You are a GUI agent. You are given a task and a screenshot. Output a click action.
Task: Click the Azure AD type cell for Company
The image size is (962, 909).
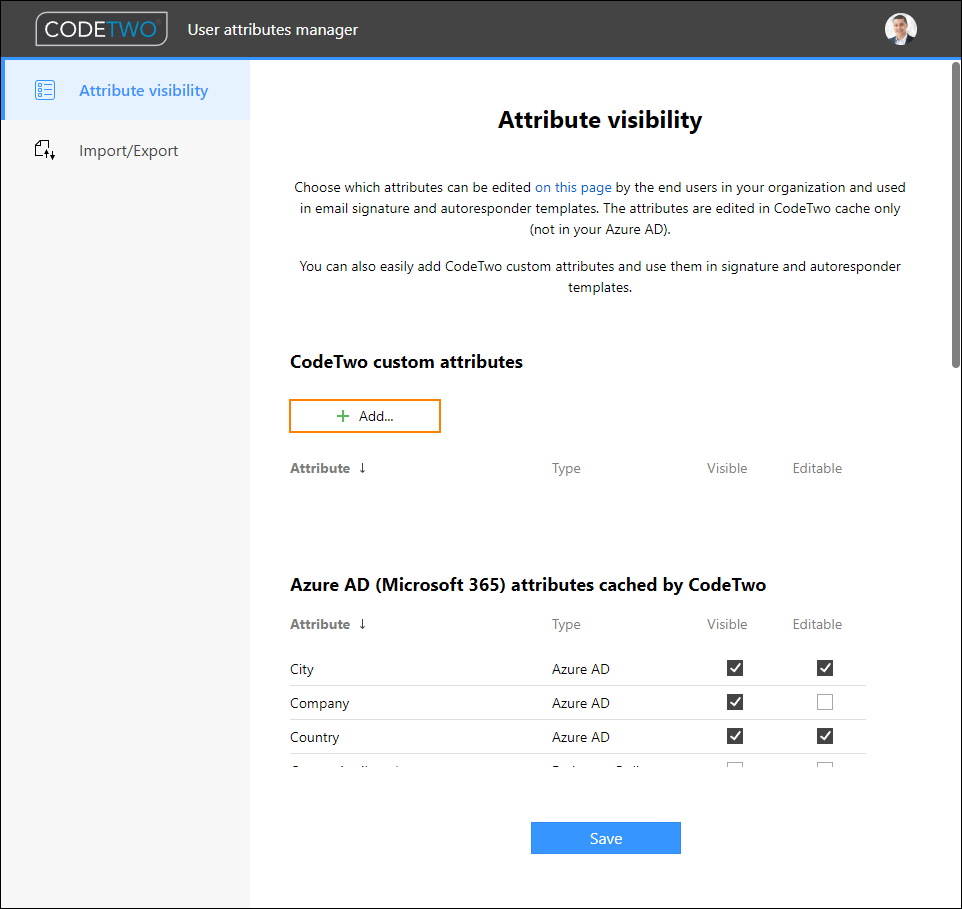[x=580, y=703]
